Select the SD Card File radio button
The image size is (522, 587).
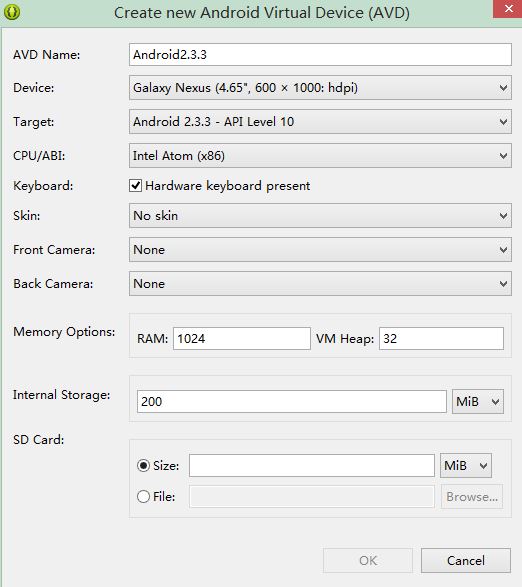click(143, 497)
